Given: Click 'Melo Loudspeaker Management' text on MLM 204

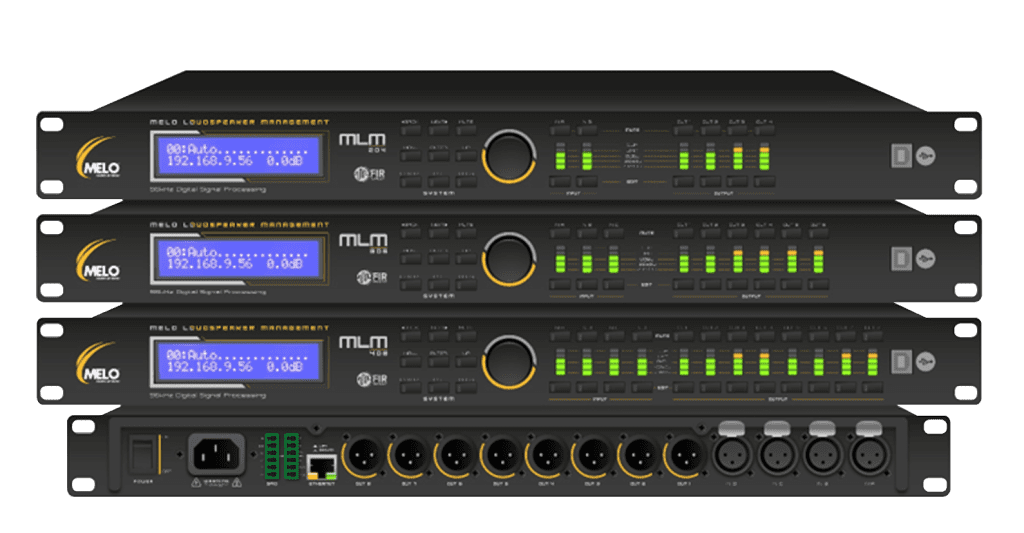Looking at the screenshot, I should pyautogui.click(x=239, y=122).
